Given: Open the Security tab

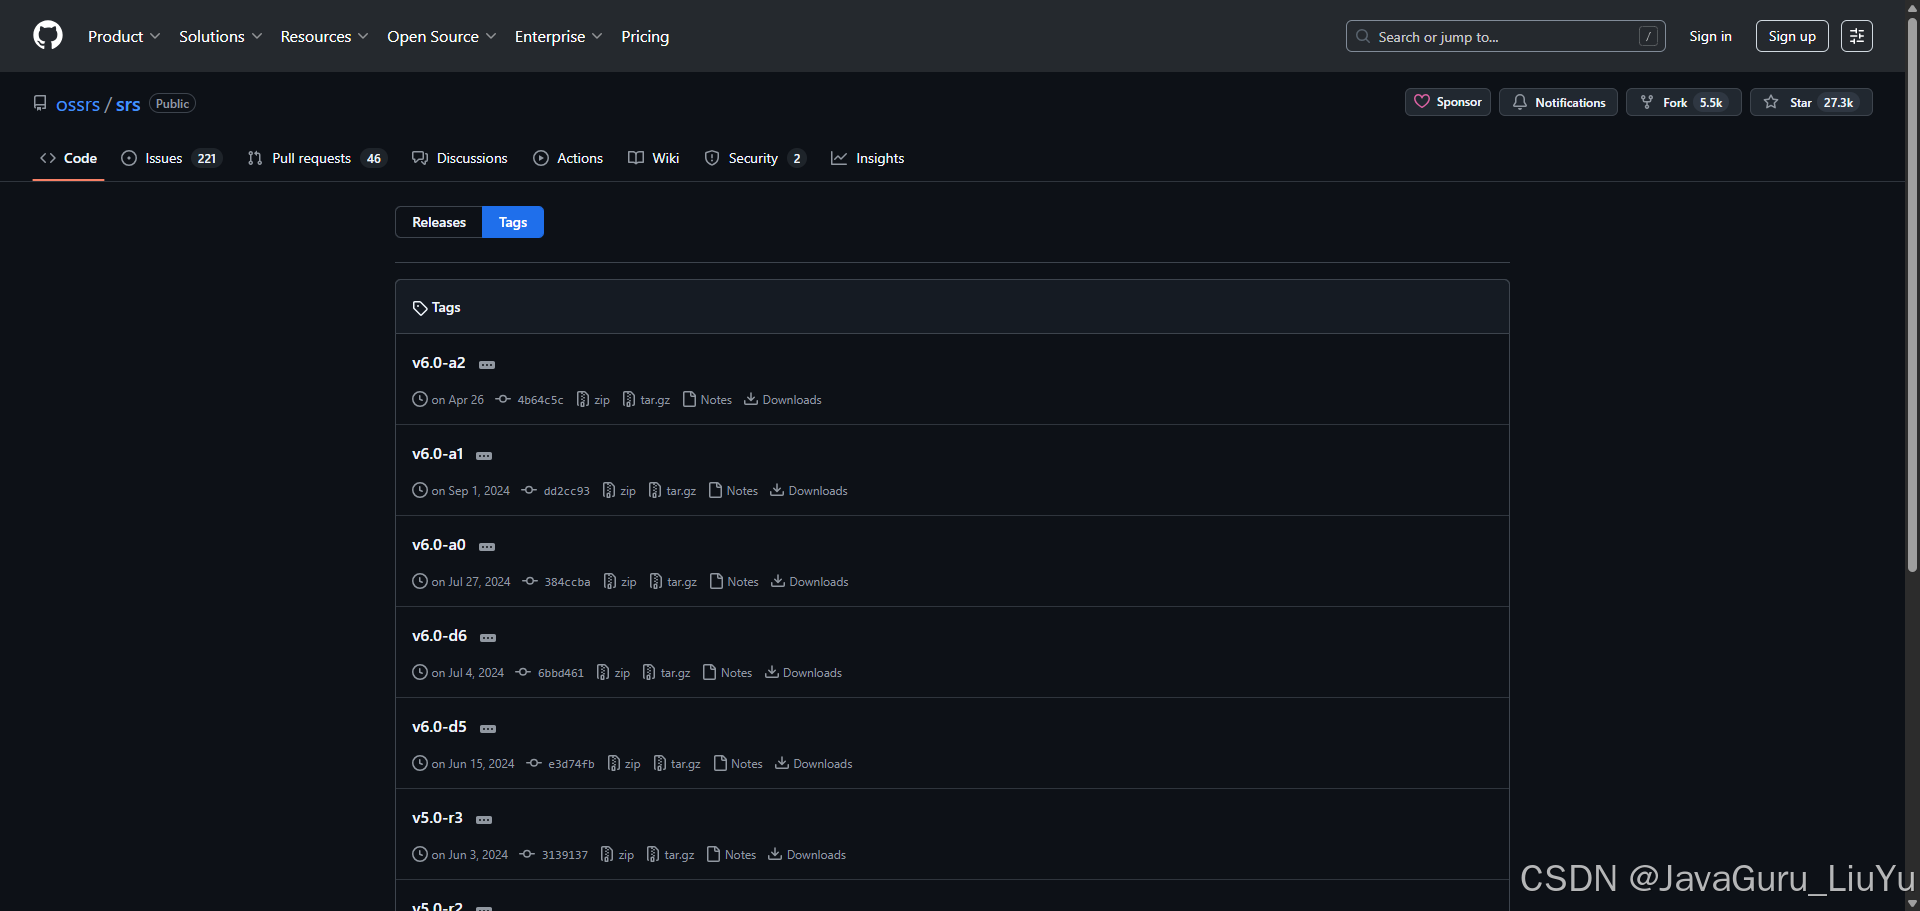Looking at the screenshot, I should (755, 158).
